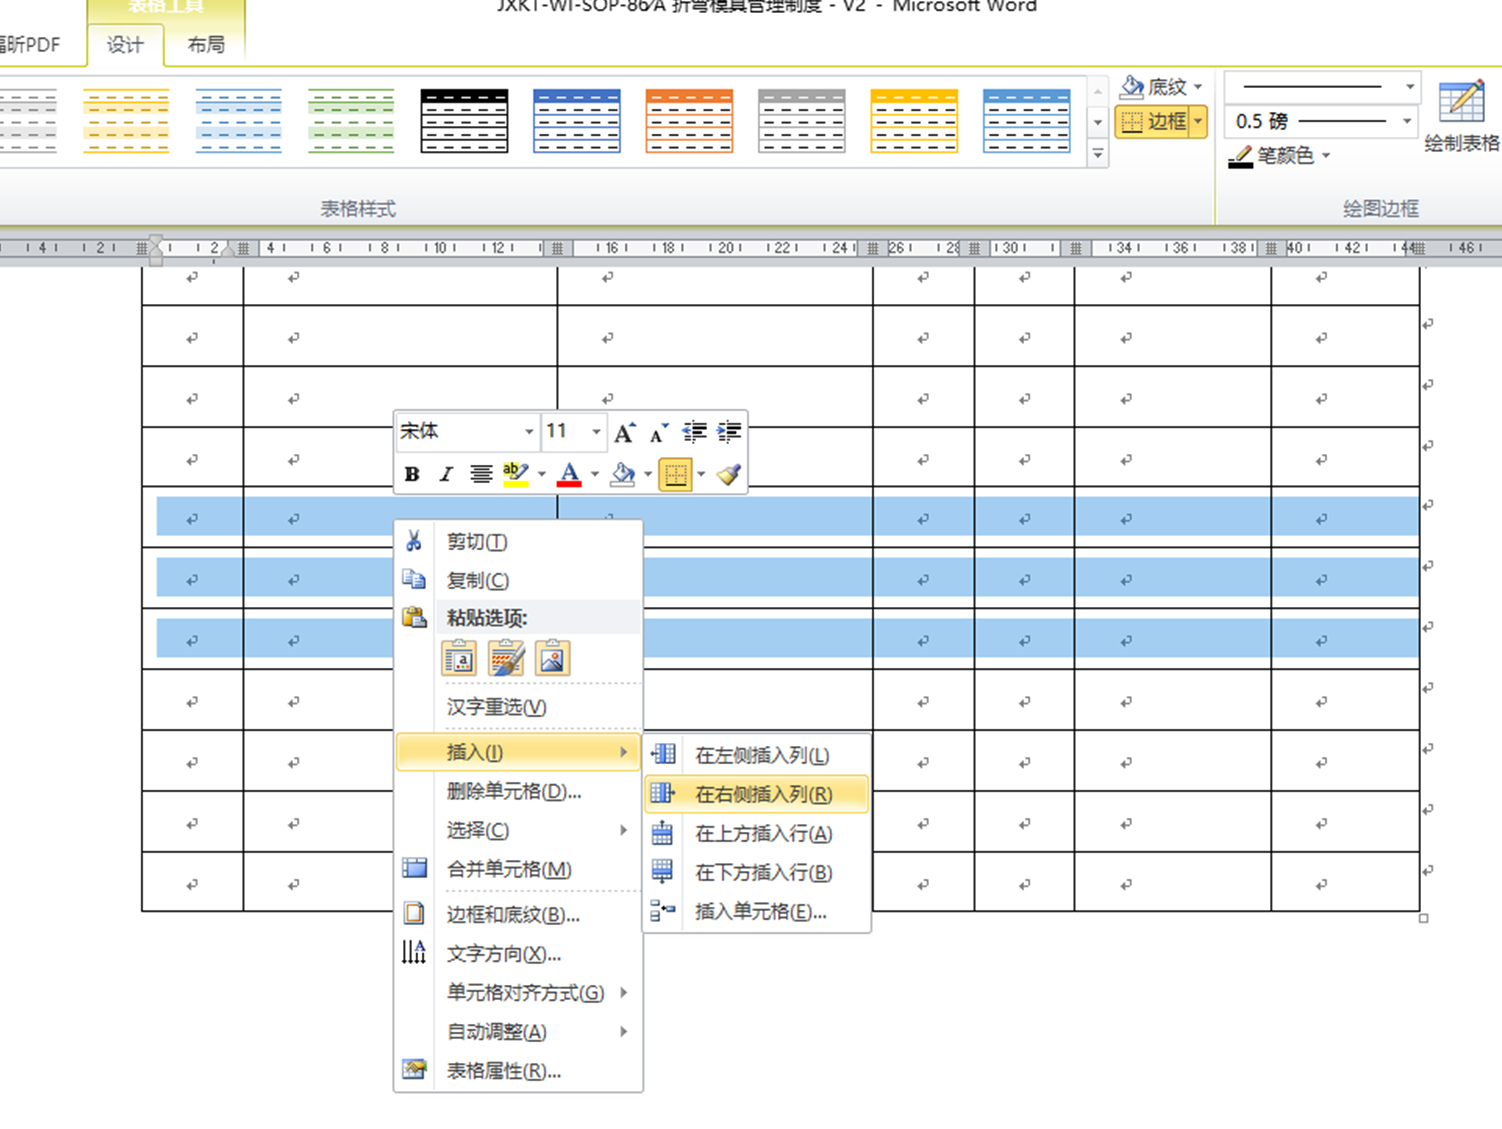
Task: Open the 笔颜色 pen color picker
Action: tap(1279, 156)
